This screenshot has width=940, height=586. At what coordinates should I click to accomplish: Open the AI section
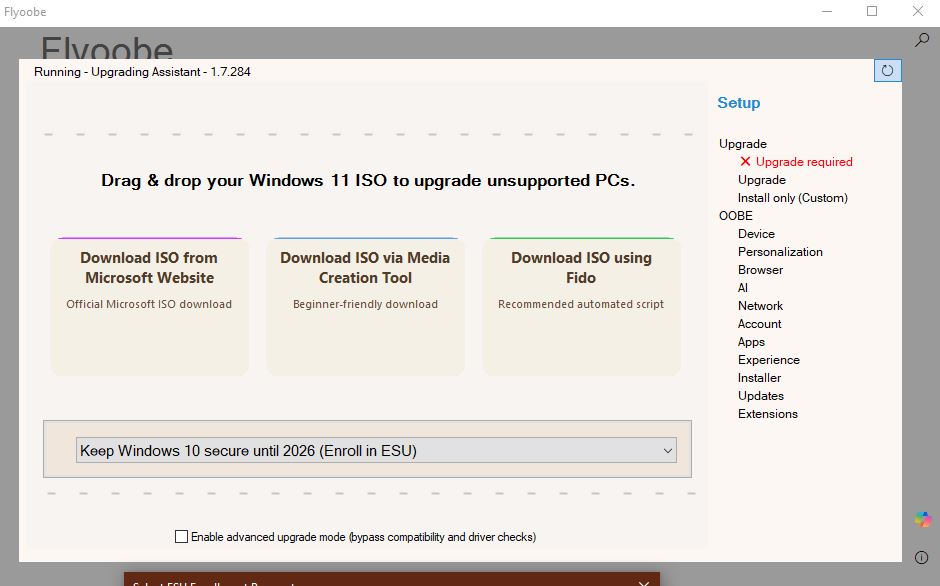(x=743, y=288)
